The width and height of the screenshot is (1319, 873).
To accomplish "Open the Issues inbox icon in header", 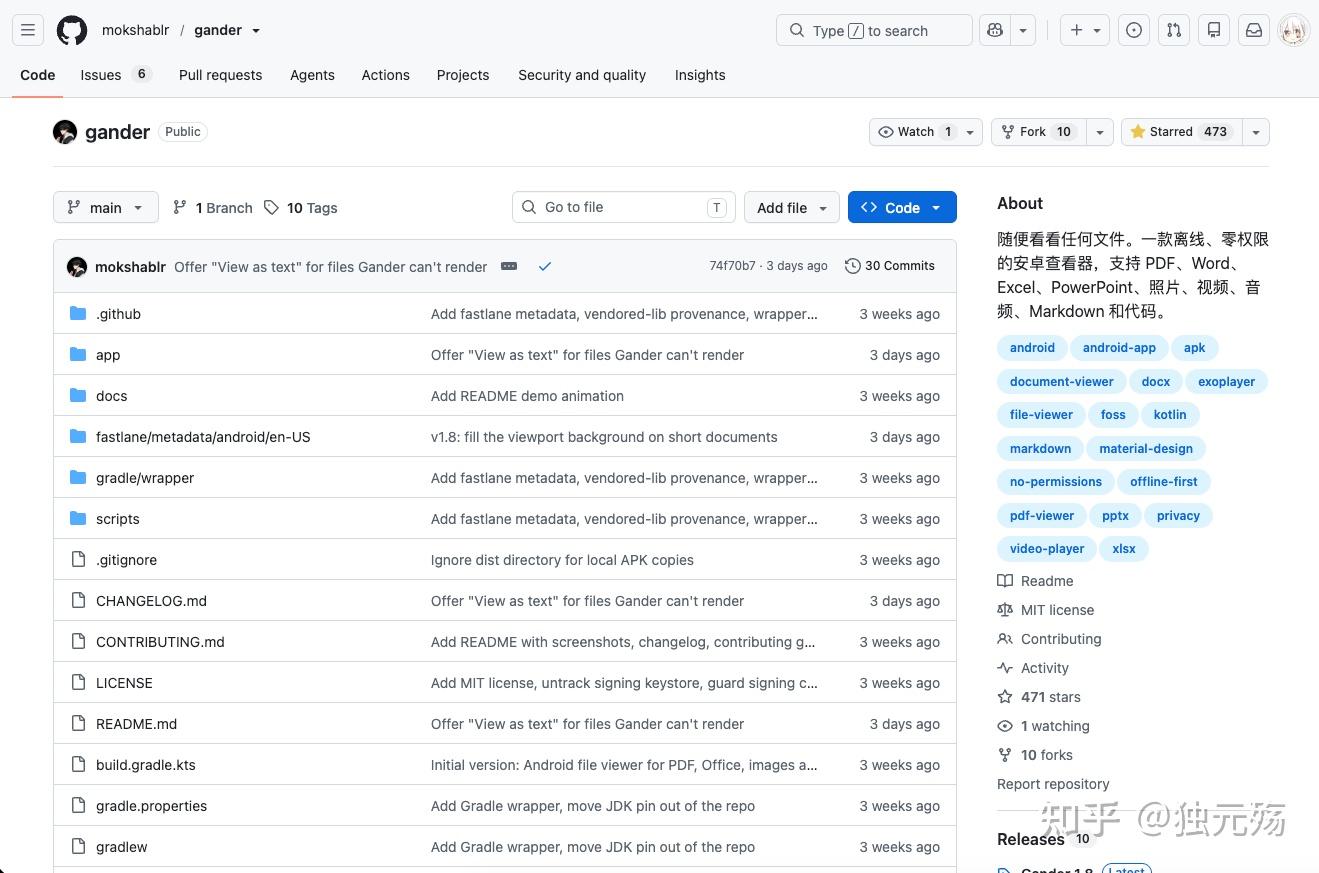I will tap(1134, 30).
